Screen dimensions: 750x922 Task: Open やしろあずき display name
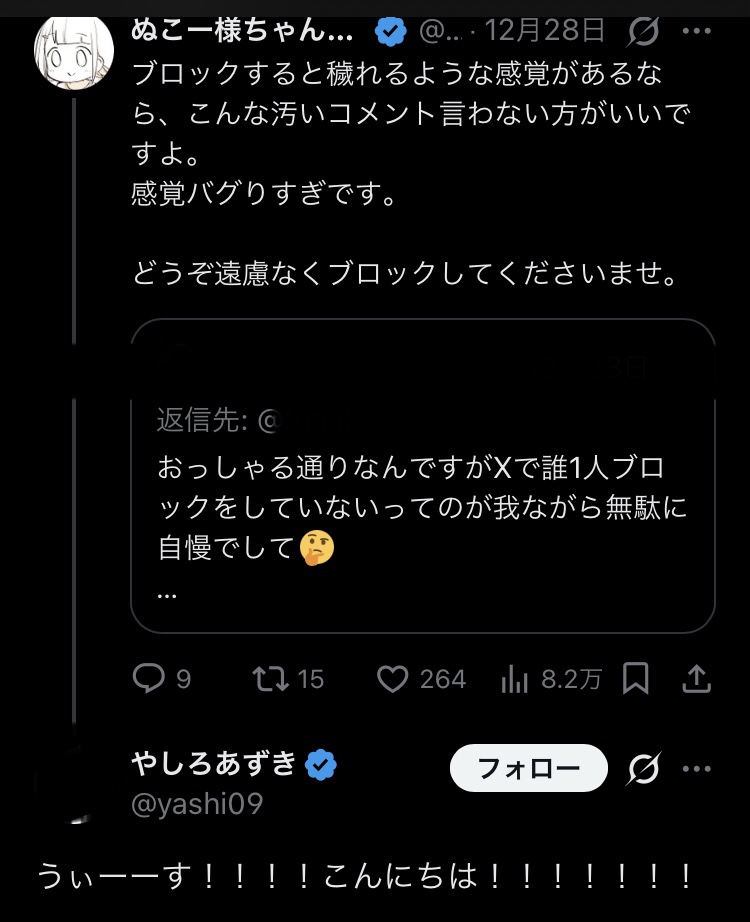214,764
